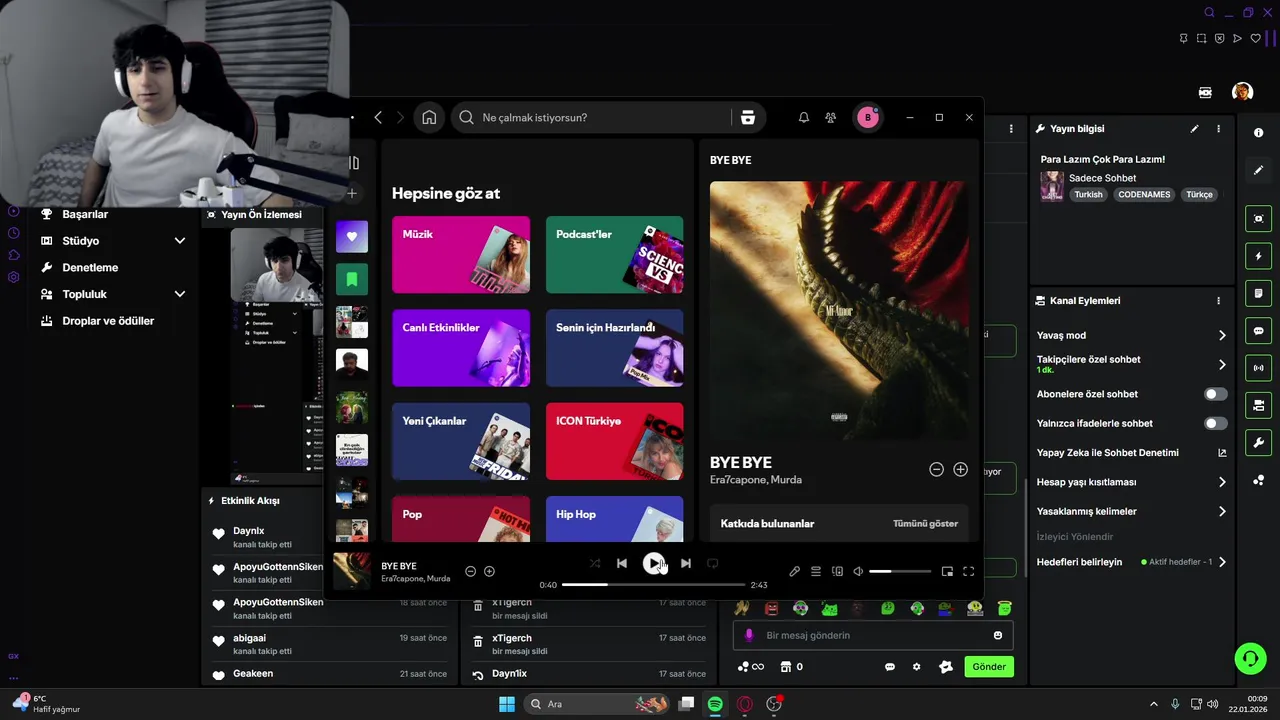Enter Spotify full screen mode

968,571
